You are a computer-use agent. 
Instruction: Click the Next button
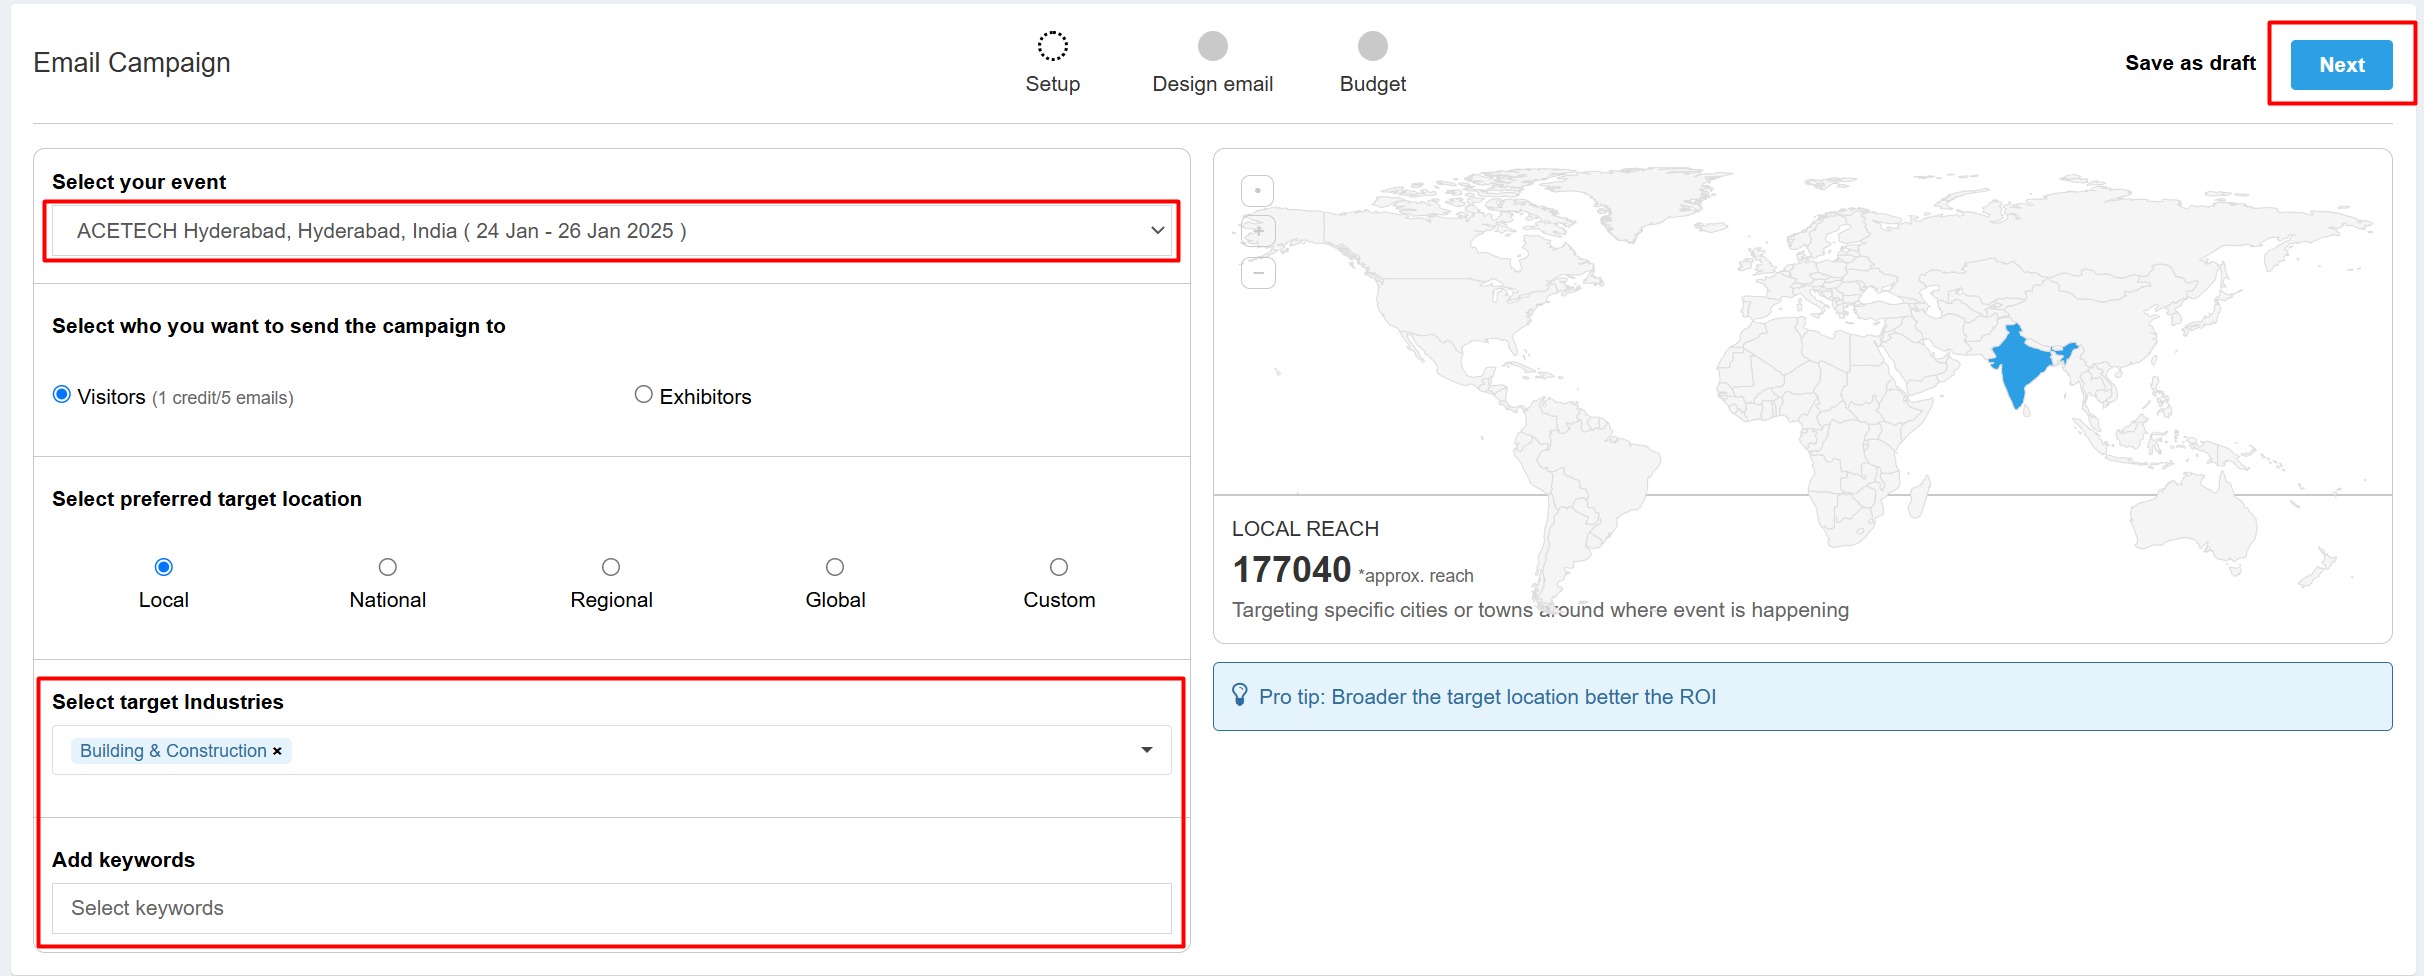pyautogui.click(x=2341, y=65)
